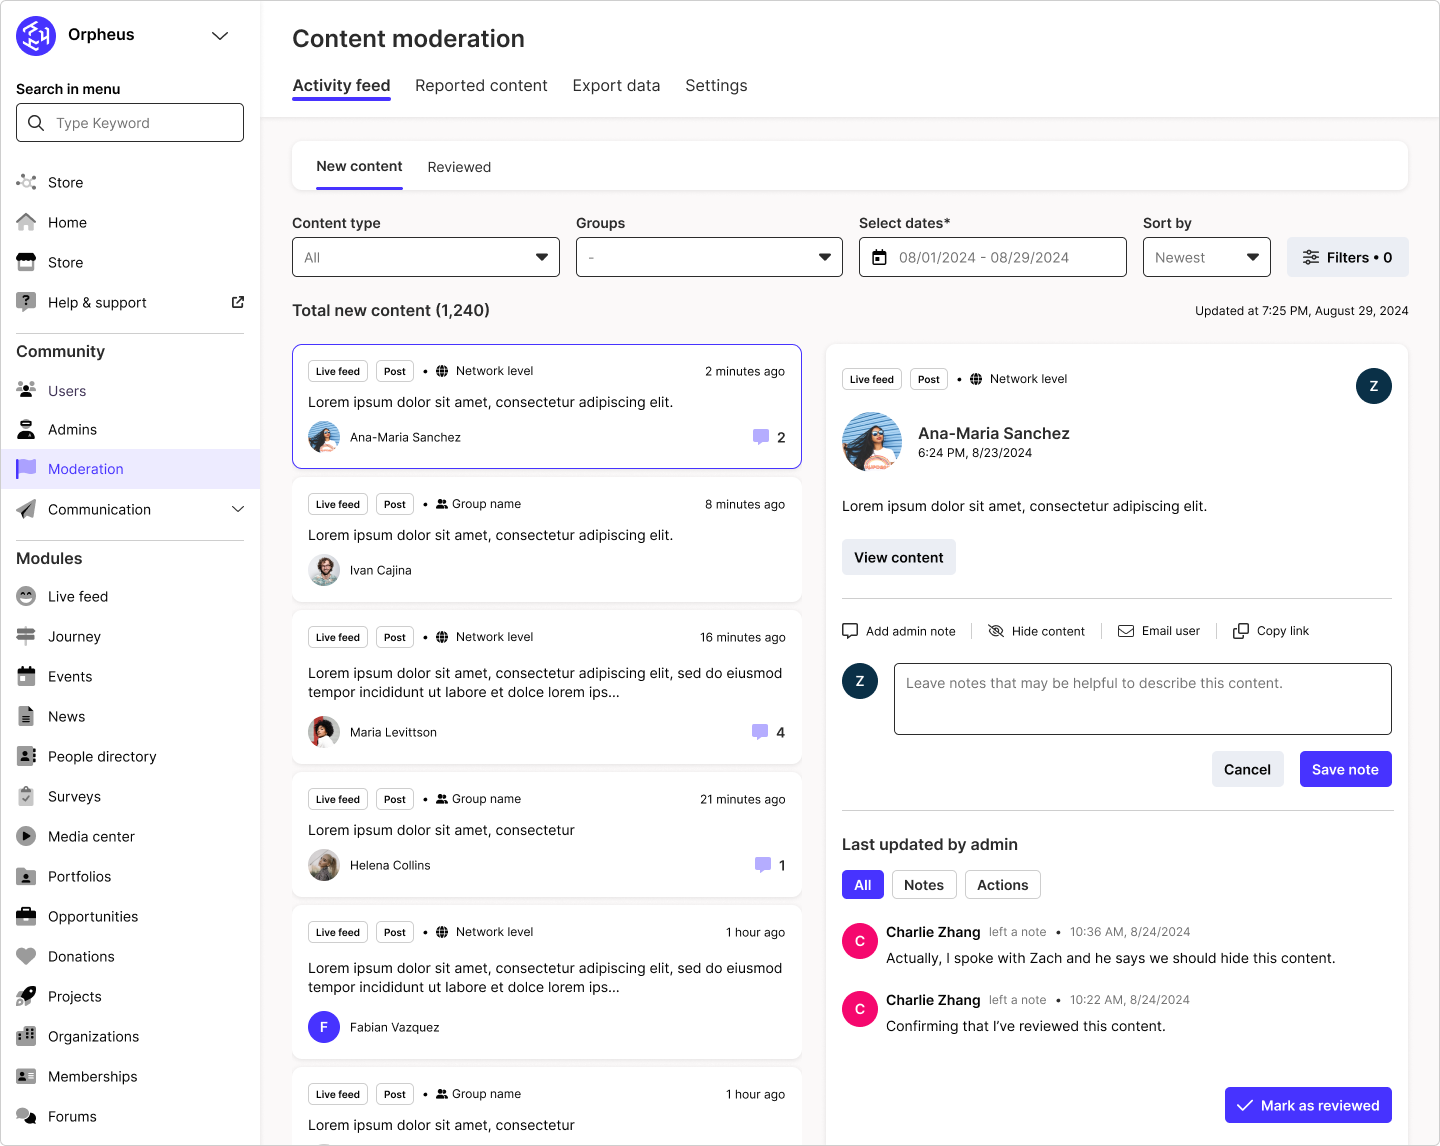This screenshot has width=1440, height=1146.
Task: Click the Save note button
Action: click(x=1345, y=769)
